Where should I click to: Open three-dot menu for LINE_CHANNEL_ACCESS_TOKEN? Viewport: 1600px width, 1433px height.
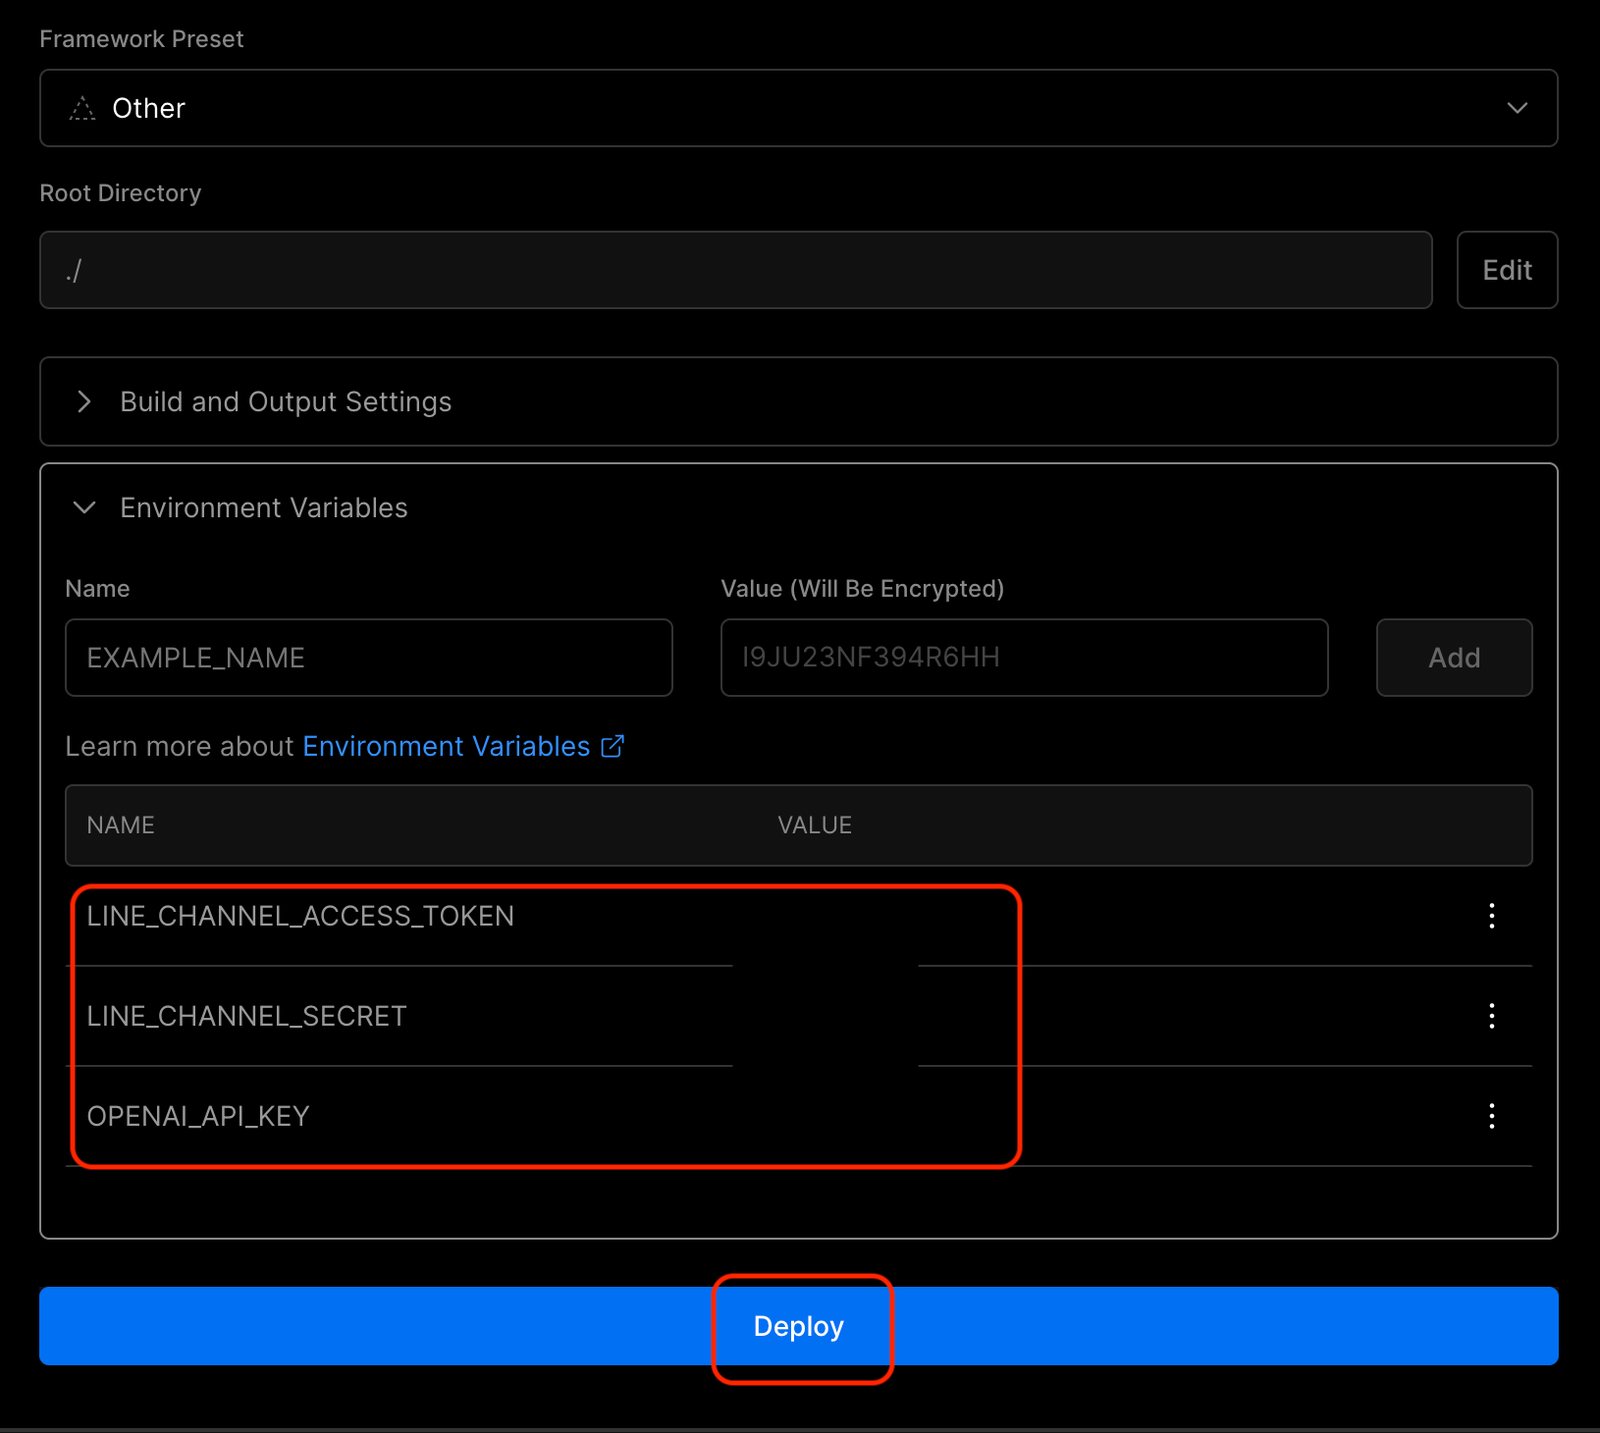1491,916
